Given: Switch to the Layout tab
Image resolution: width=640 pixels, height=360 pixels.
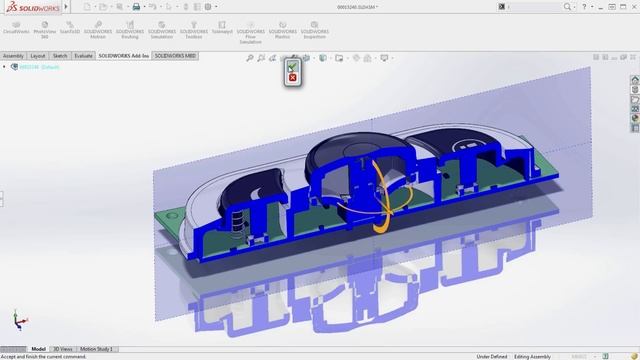Looking at the screenshot, I should (x=38, y=56).
